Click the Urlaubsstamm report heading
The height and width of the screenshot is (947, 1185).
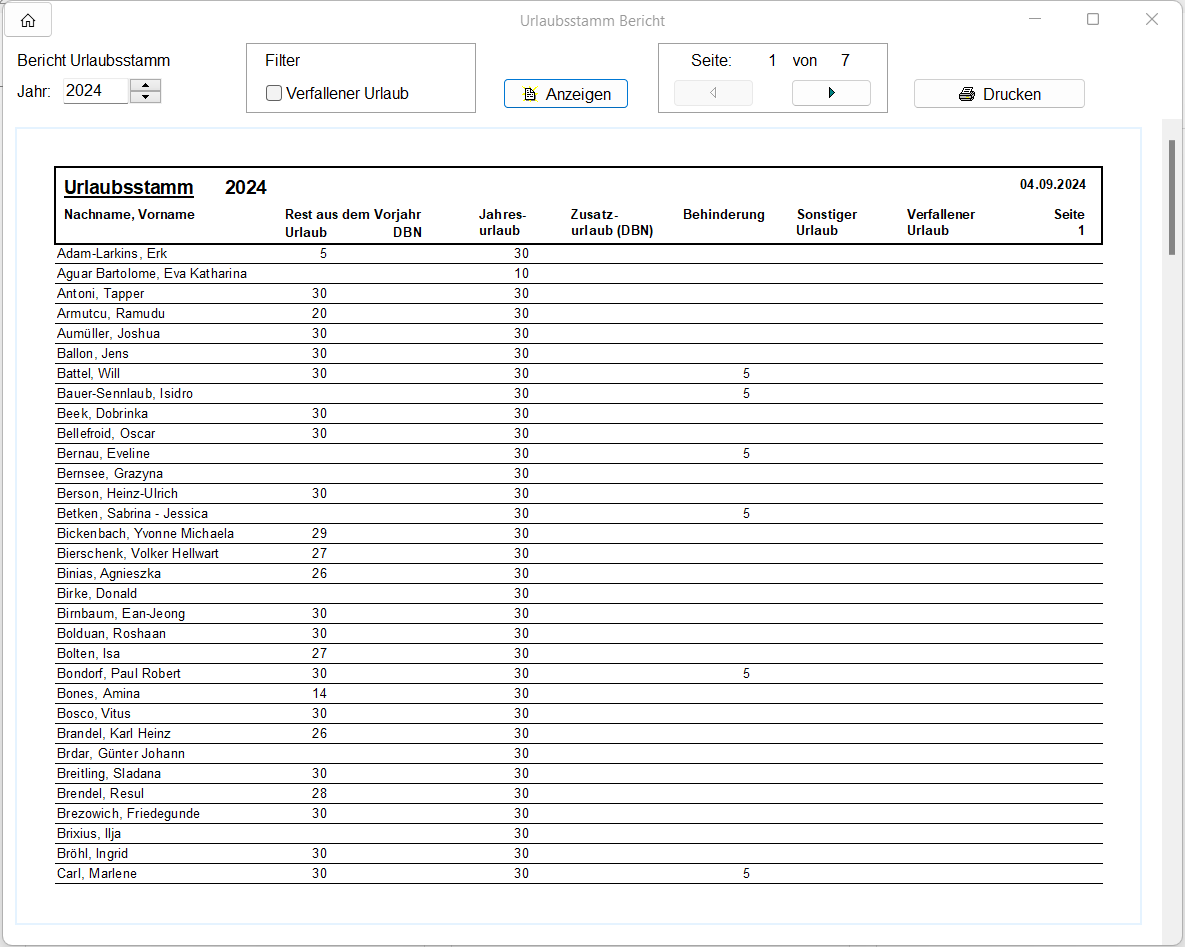[128, 187]
